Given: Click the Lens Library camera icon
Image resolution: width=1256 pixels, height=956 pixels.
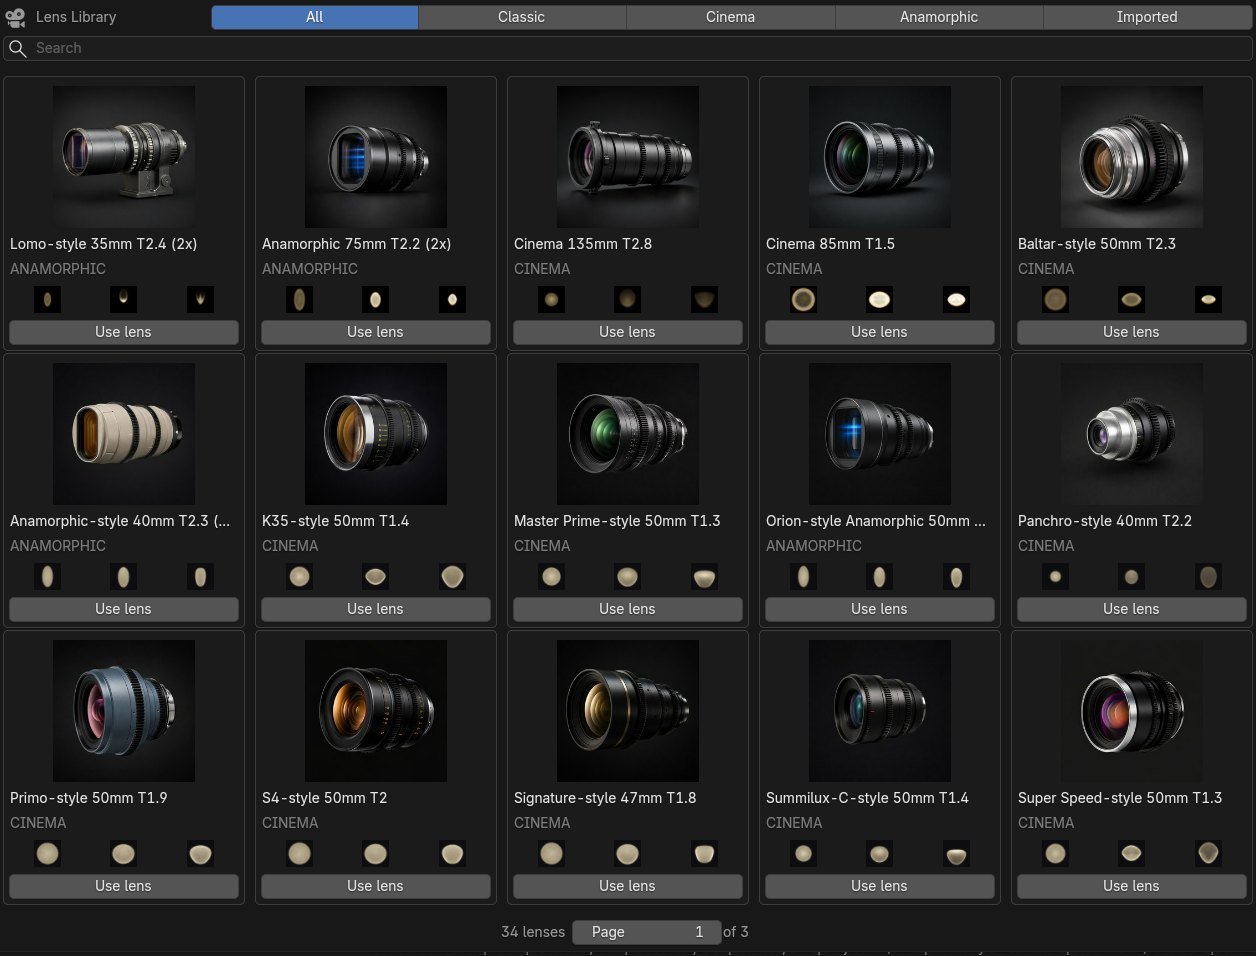Looking at the screenshot, I should [x=15, y=17].
